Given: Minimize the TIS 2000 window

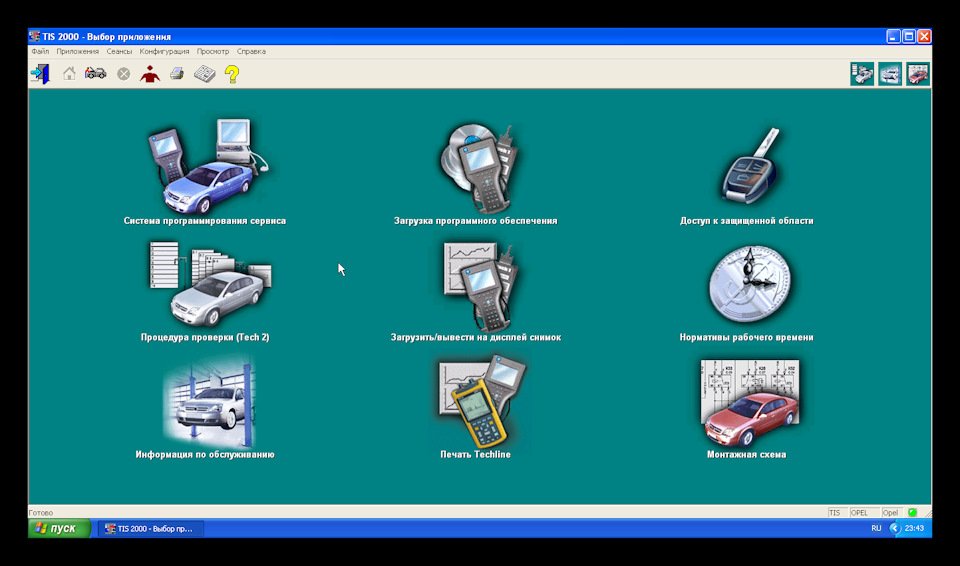Looking at the screenshot, I should pos(893,37).
